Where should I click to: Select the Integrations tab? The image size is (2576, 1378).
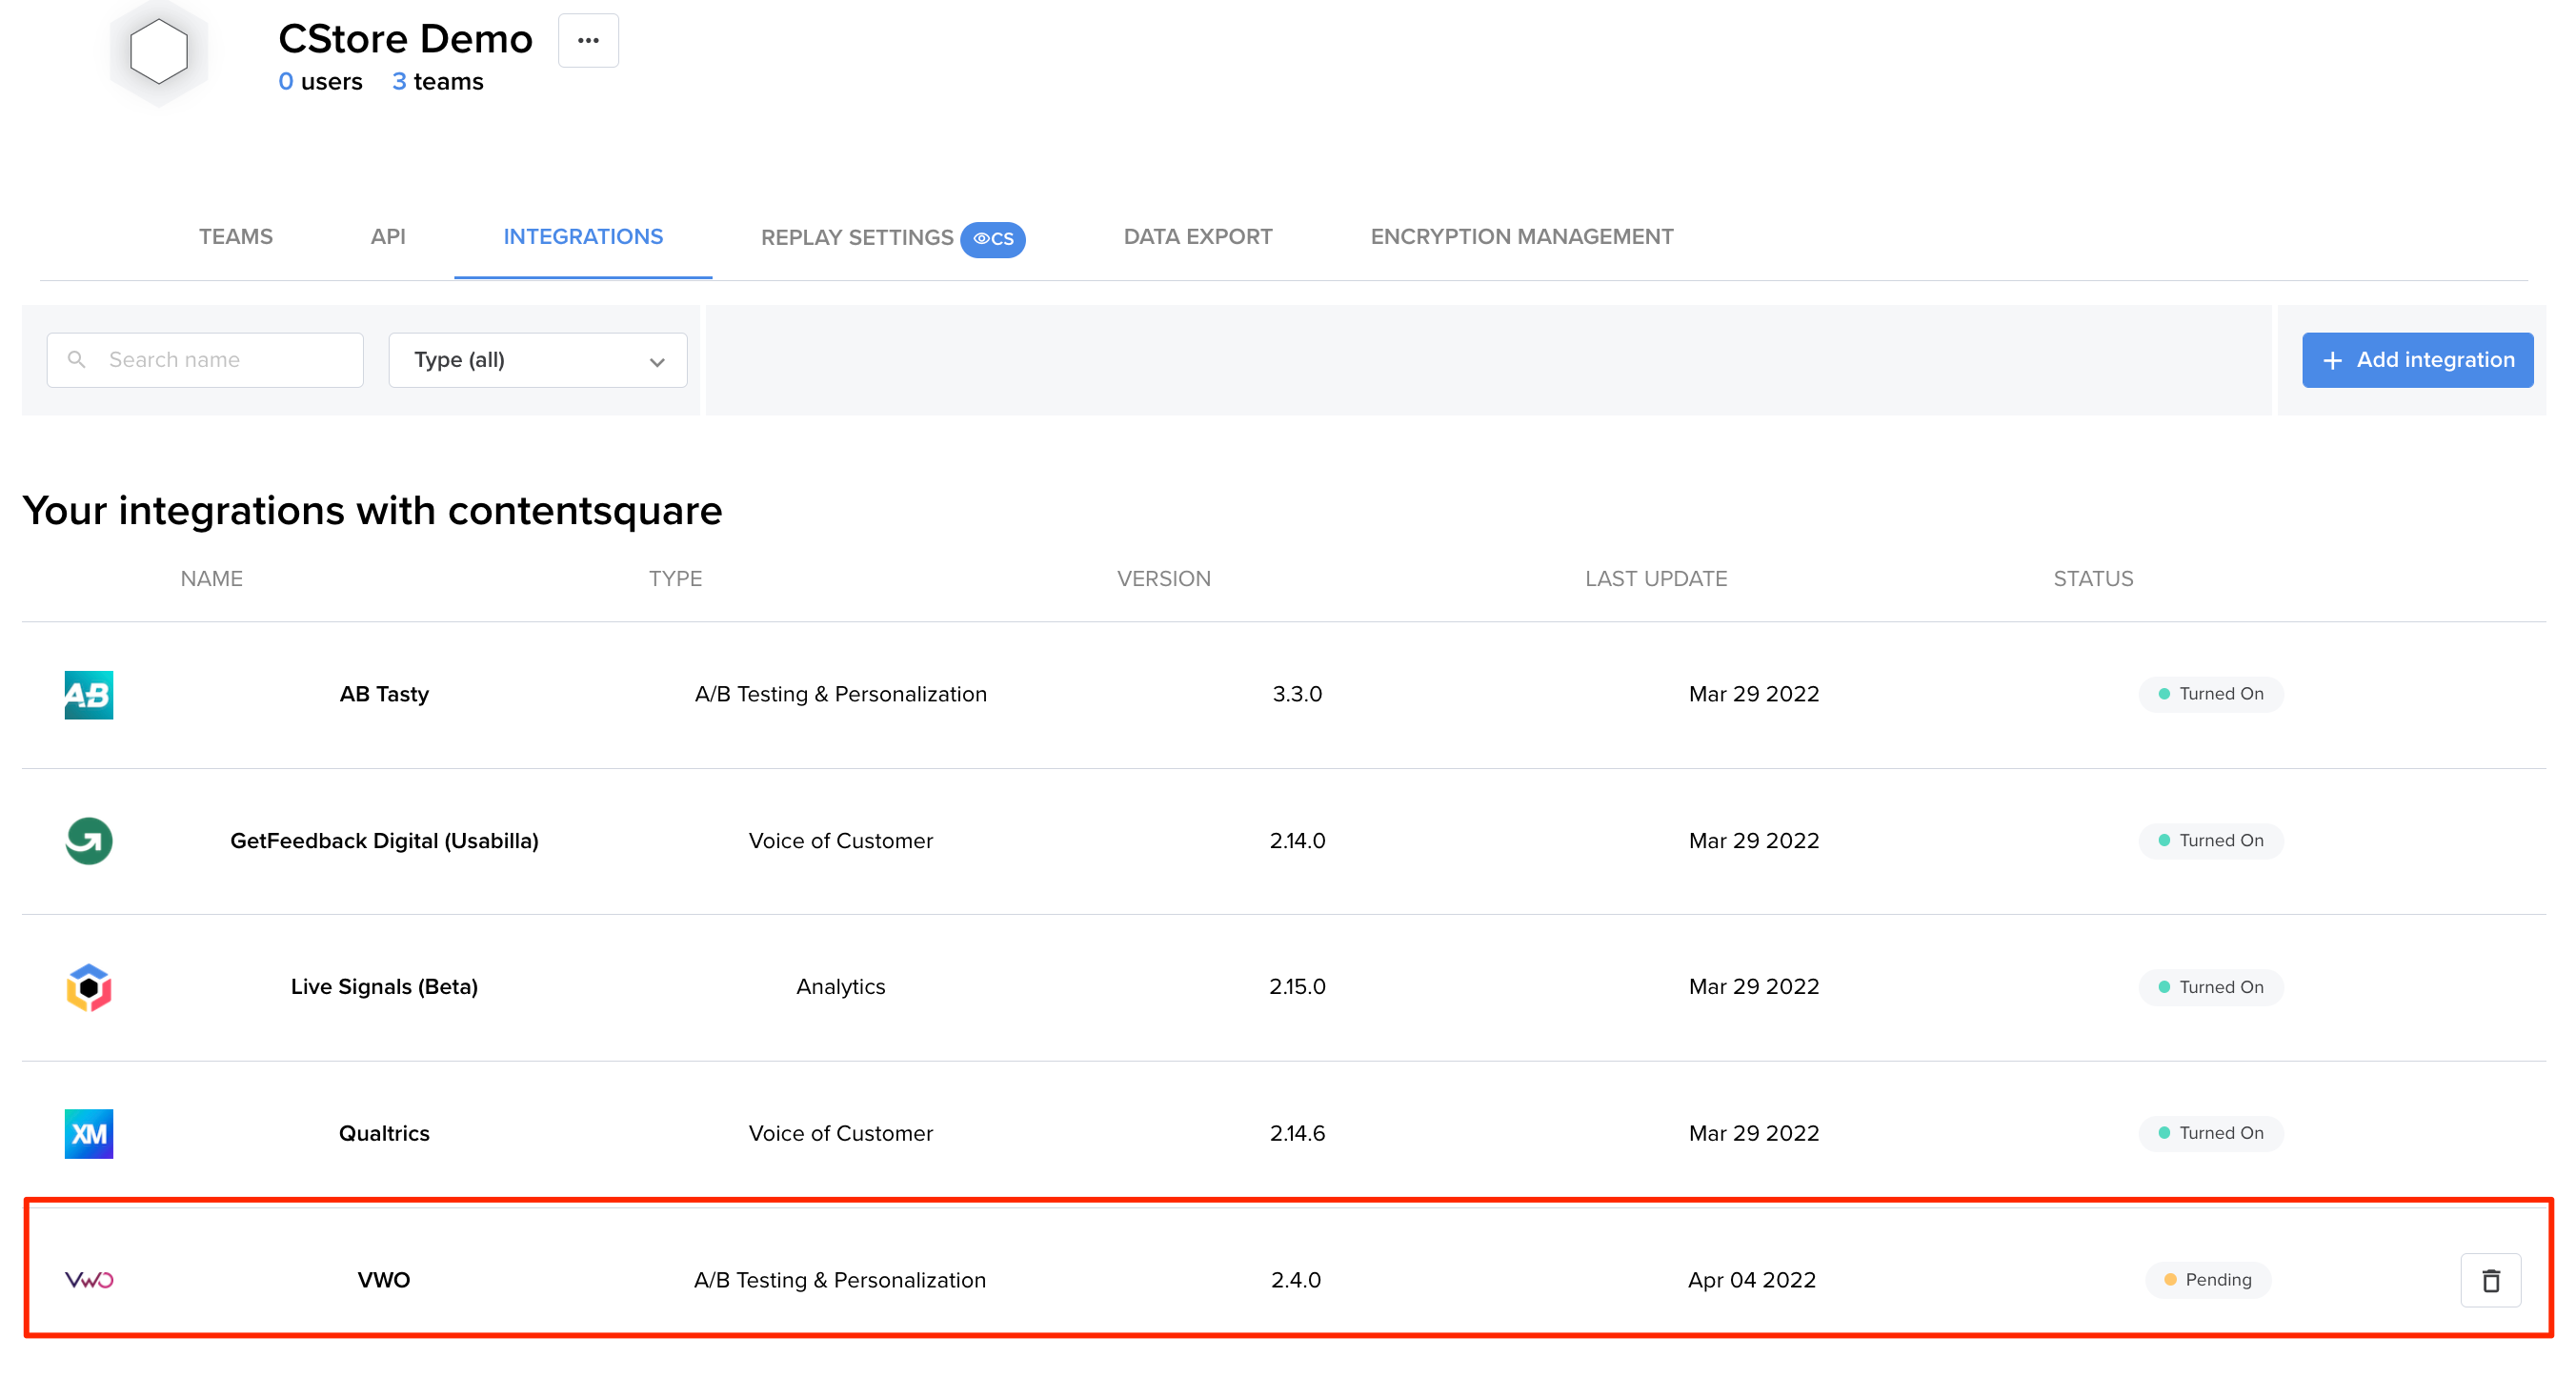[x=583, y=237]
